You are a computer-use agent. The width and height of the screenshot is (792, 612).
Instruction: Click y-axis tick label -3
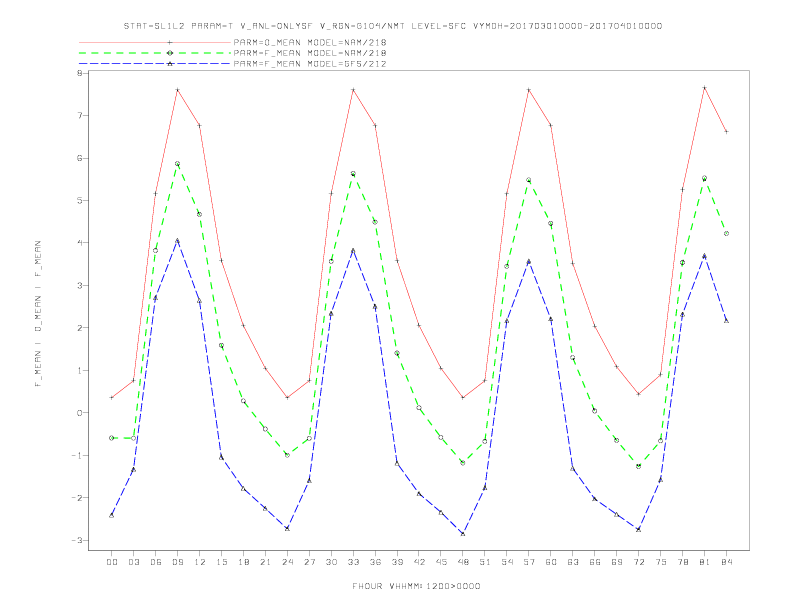77,540
